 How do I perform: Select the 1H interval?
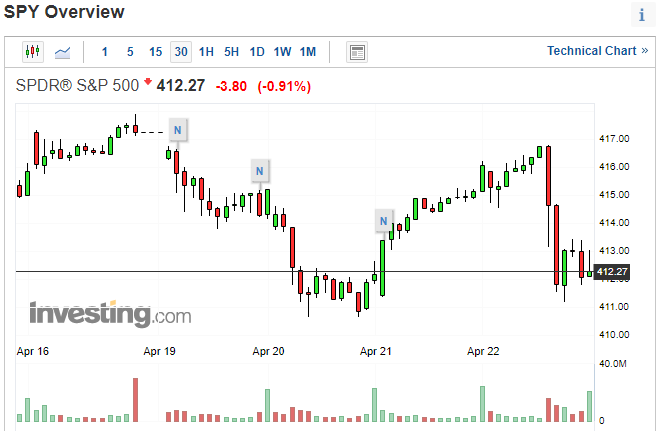pyautogui.click(x=206, y=52)
